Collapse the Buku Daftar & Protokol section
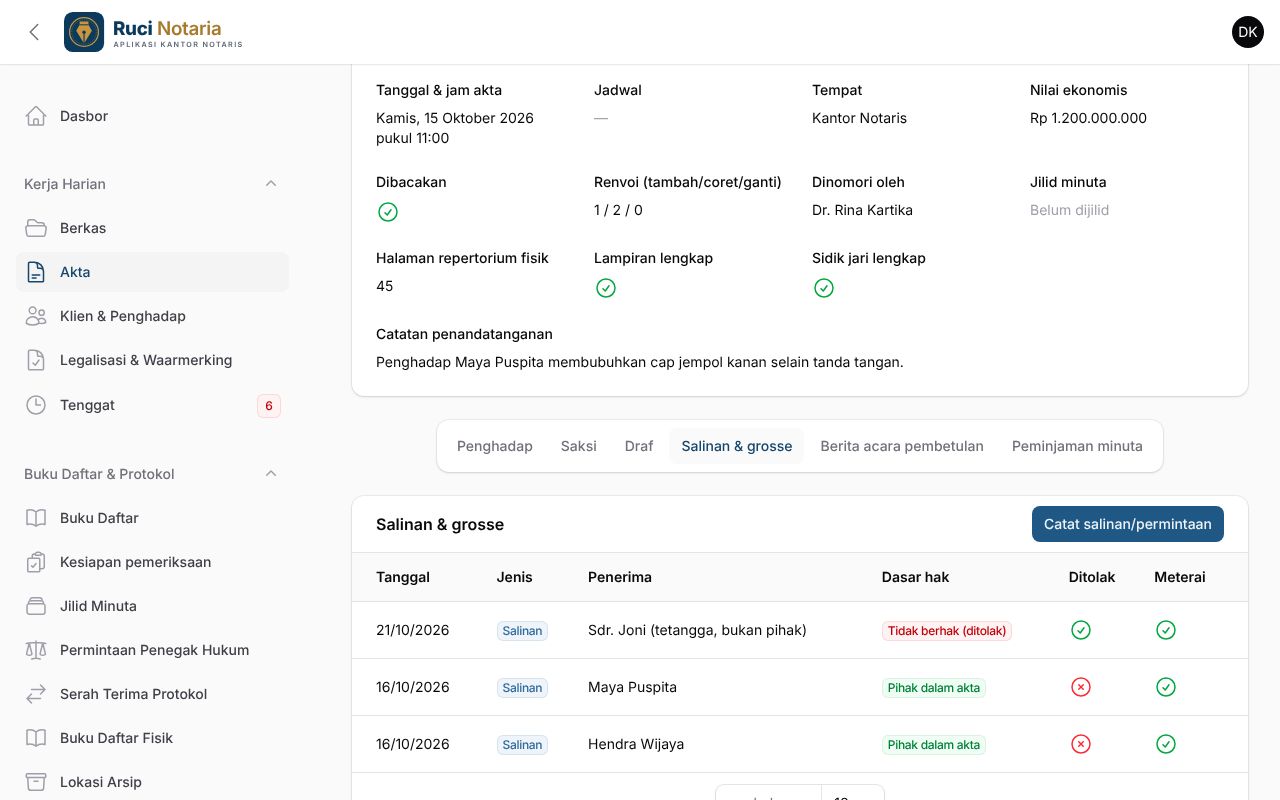1280x800 pixels. pos(271,474)
